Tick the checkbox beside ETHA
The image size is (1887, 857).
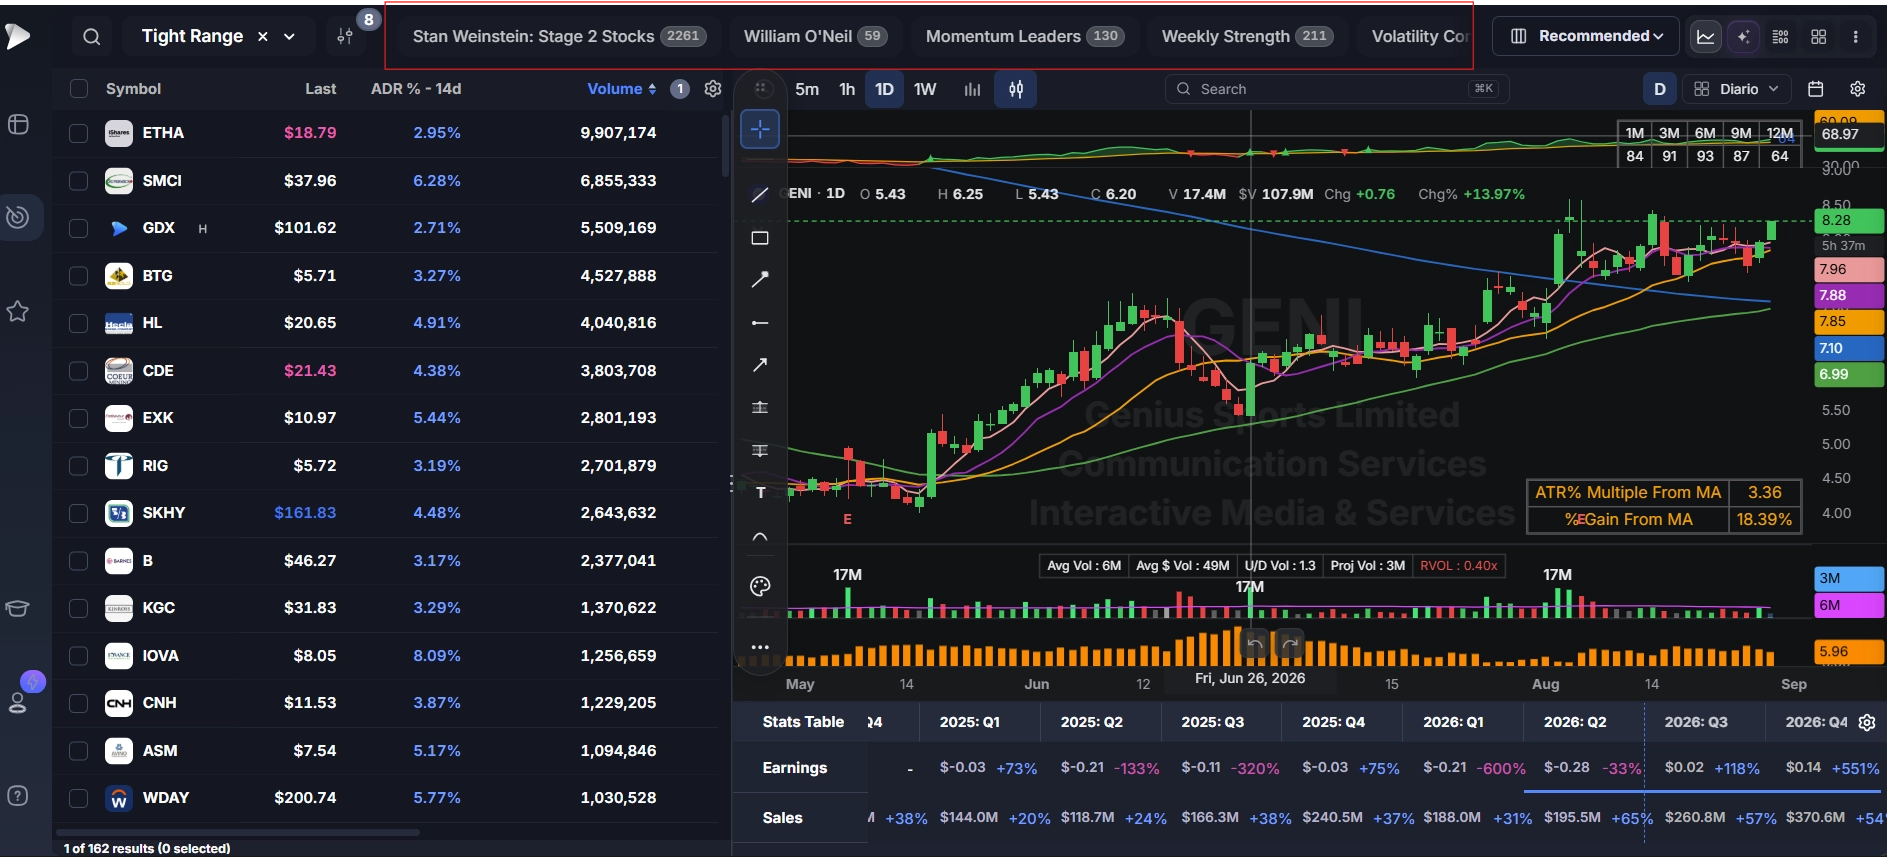[78, 133]
